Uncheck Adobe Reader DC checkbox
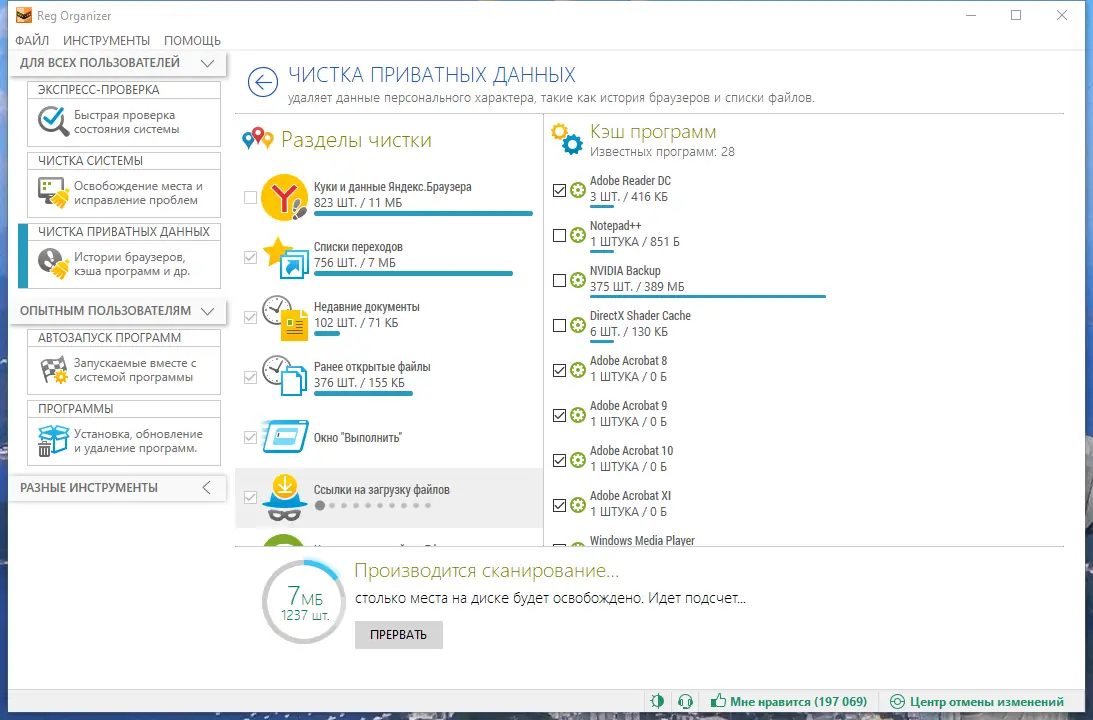Image resolution: width=1093 pixels, height=720 pixels. tap(559, 190)
